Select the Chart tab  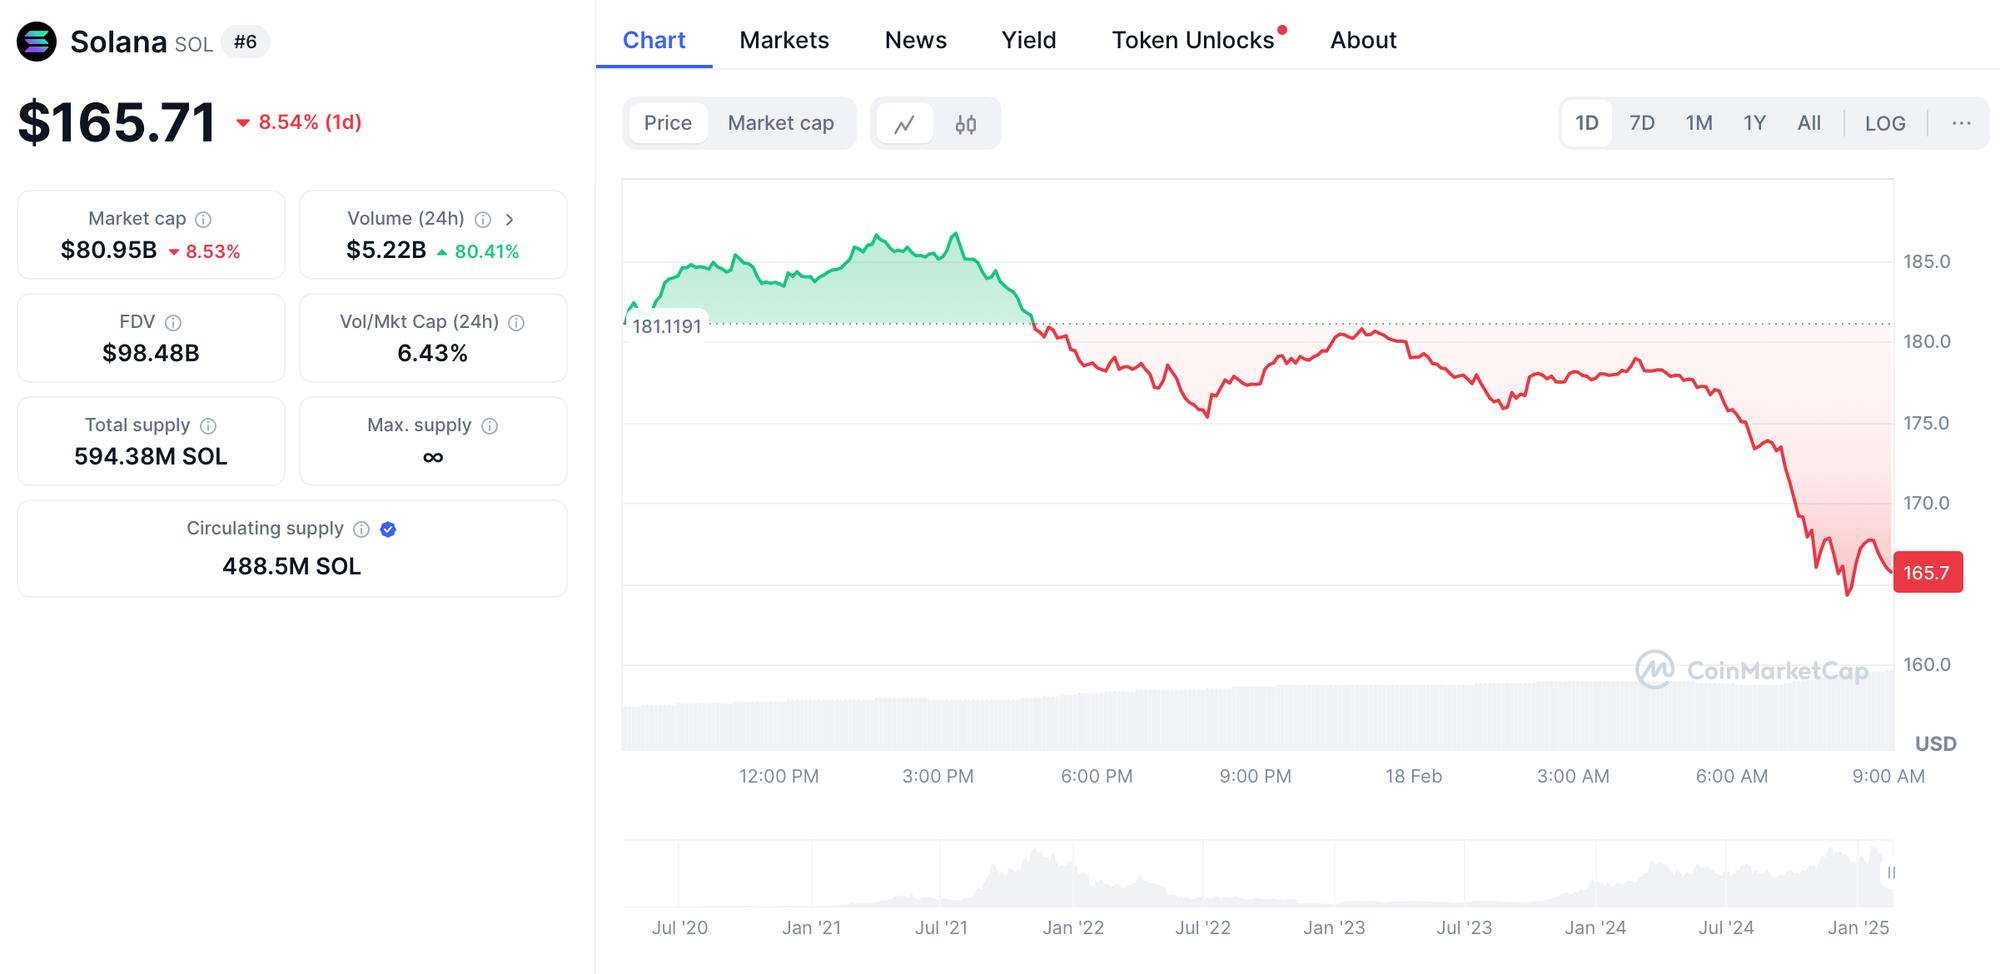pyautogui.click(x=654, y=40)
